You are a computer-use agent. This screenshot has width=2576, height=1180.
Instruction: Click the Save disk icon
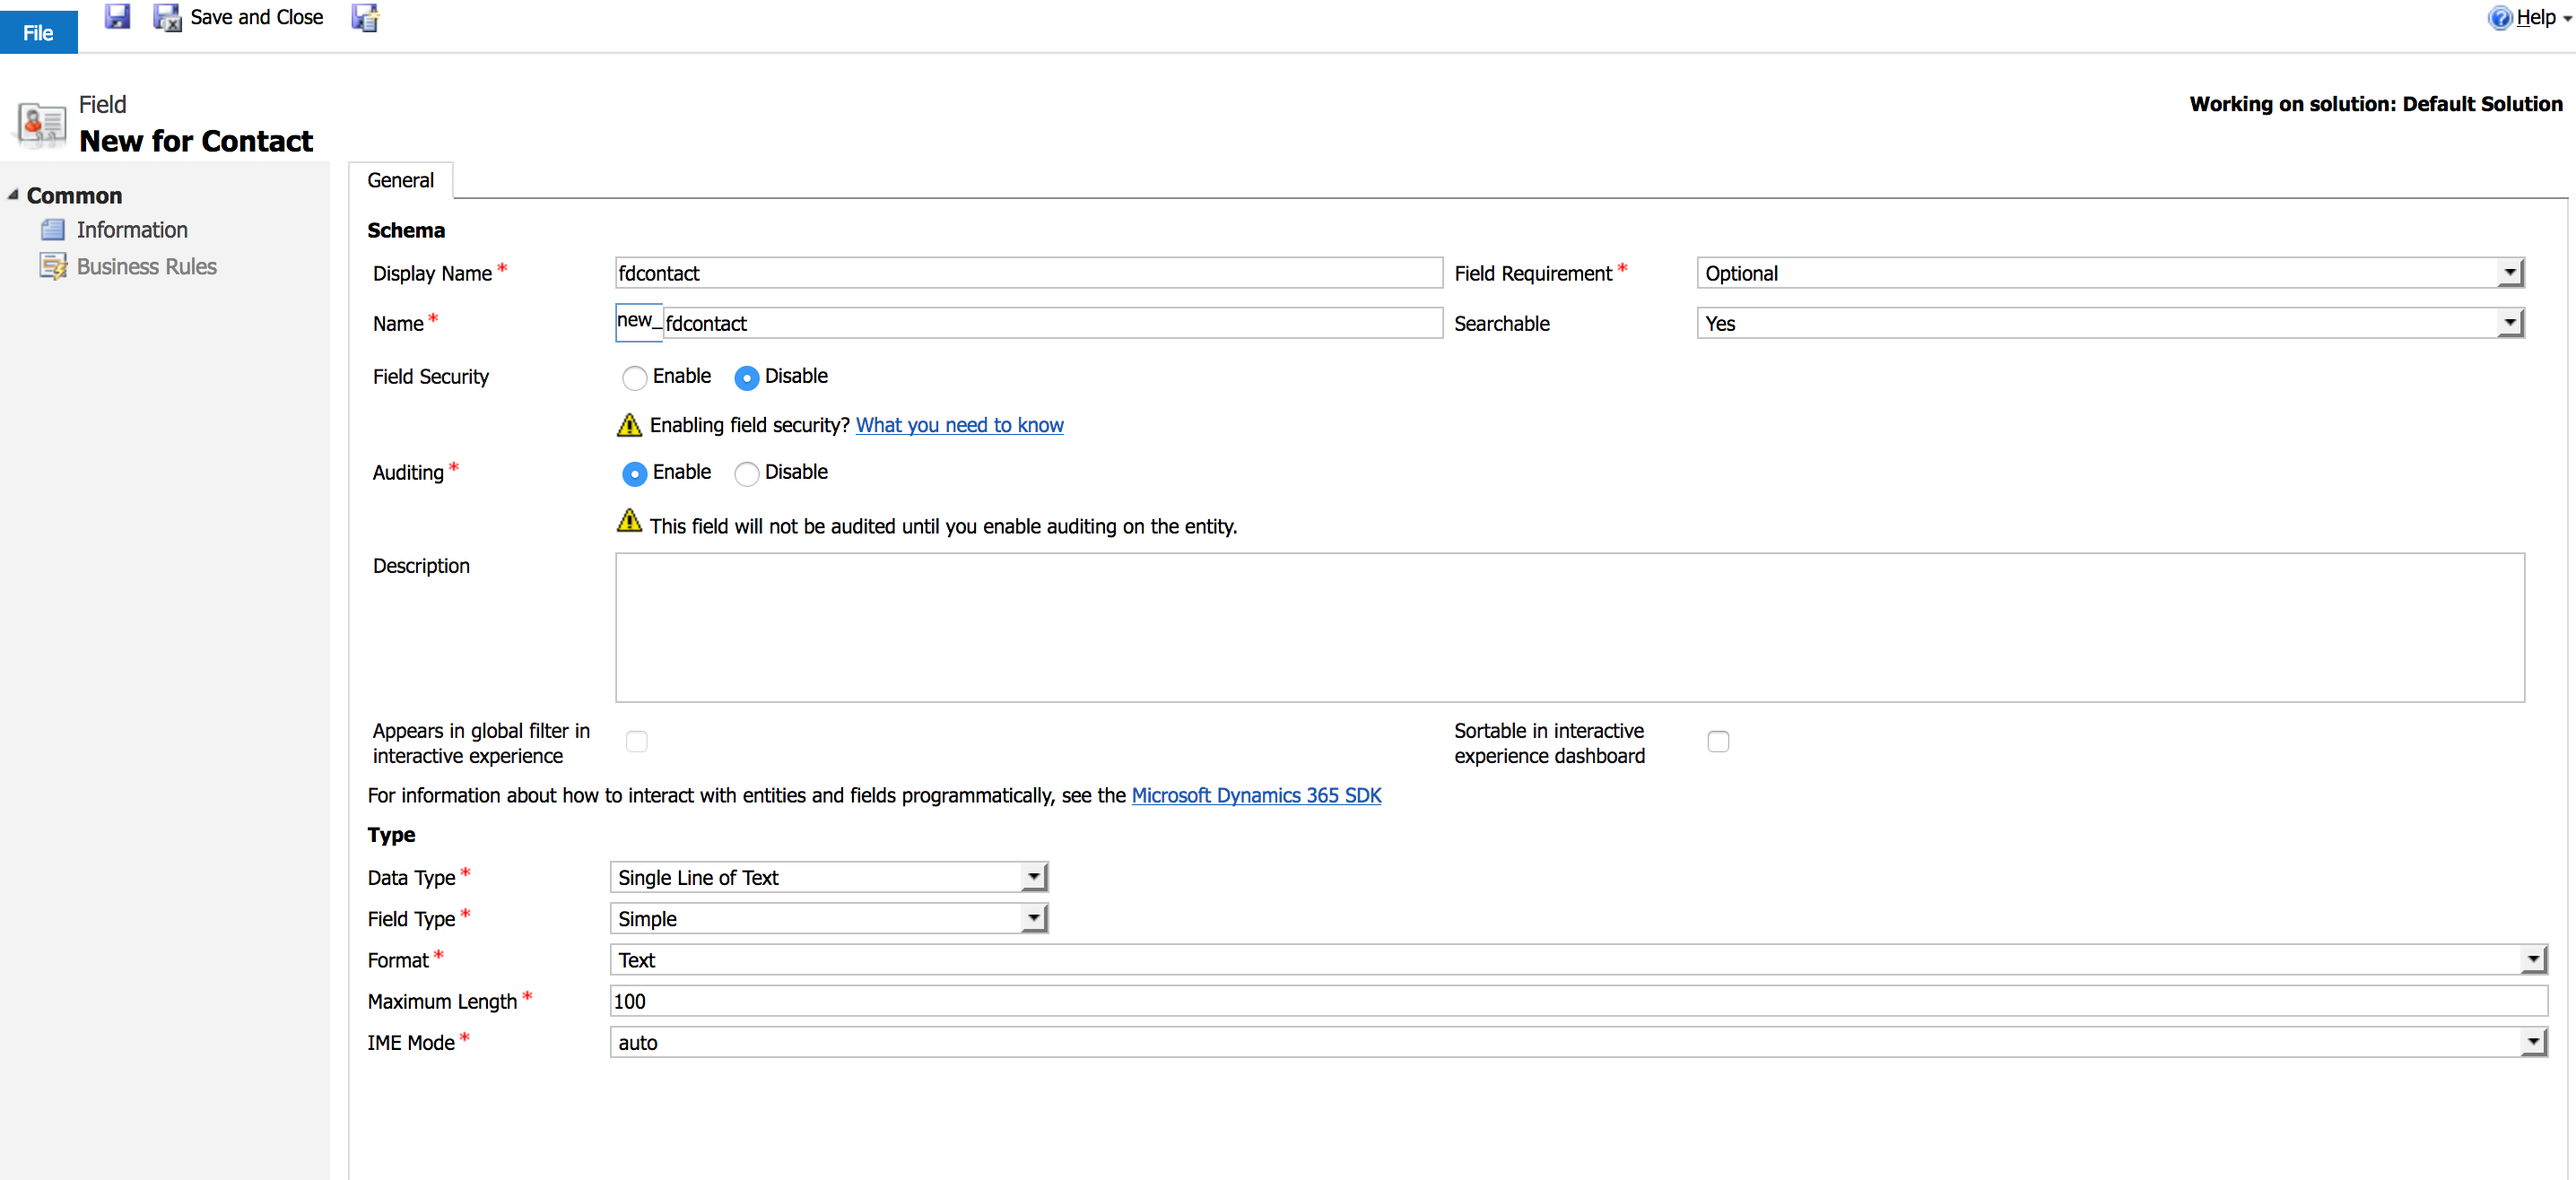click(x=117, y=16)
